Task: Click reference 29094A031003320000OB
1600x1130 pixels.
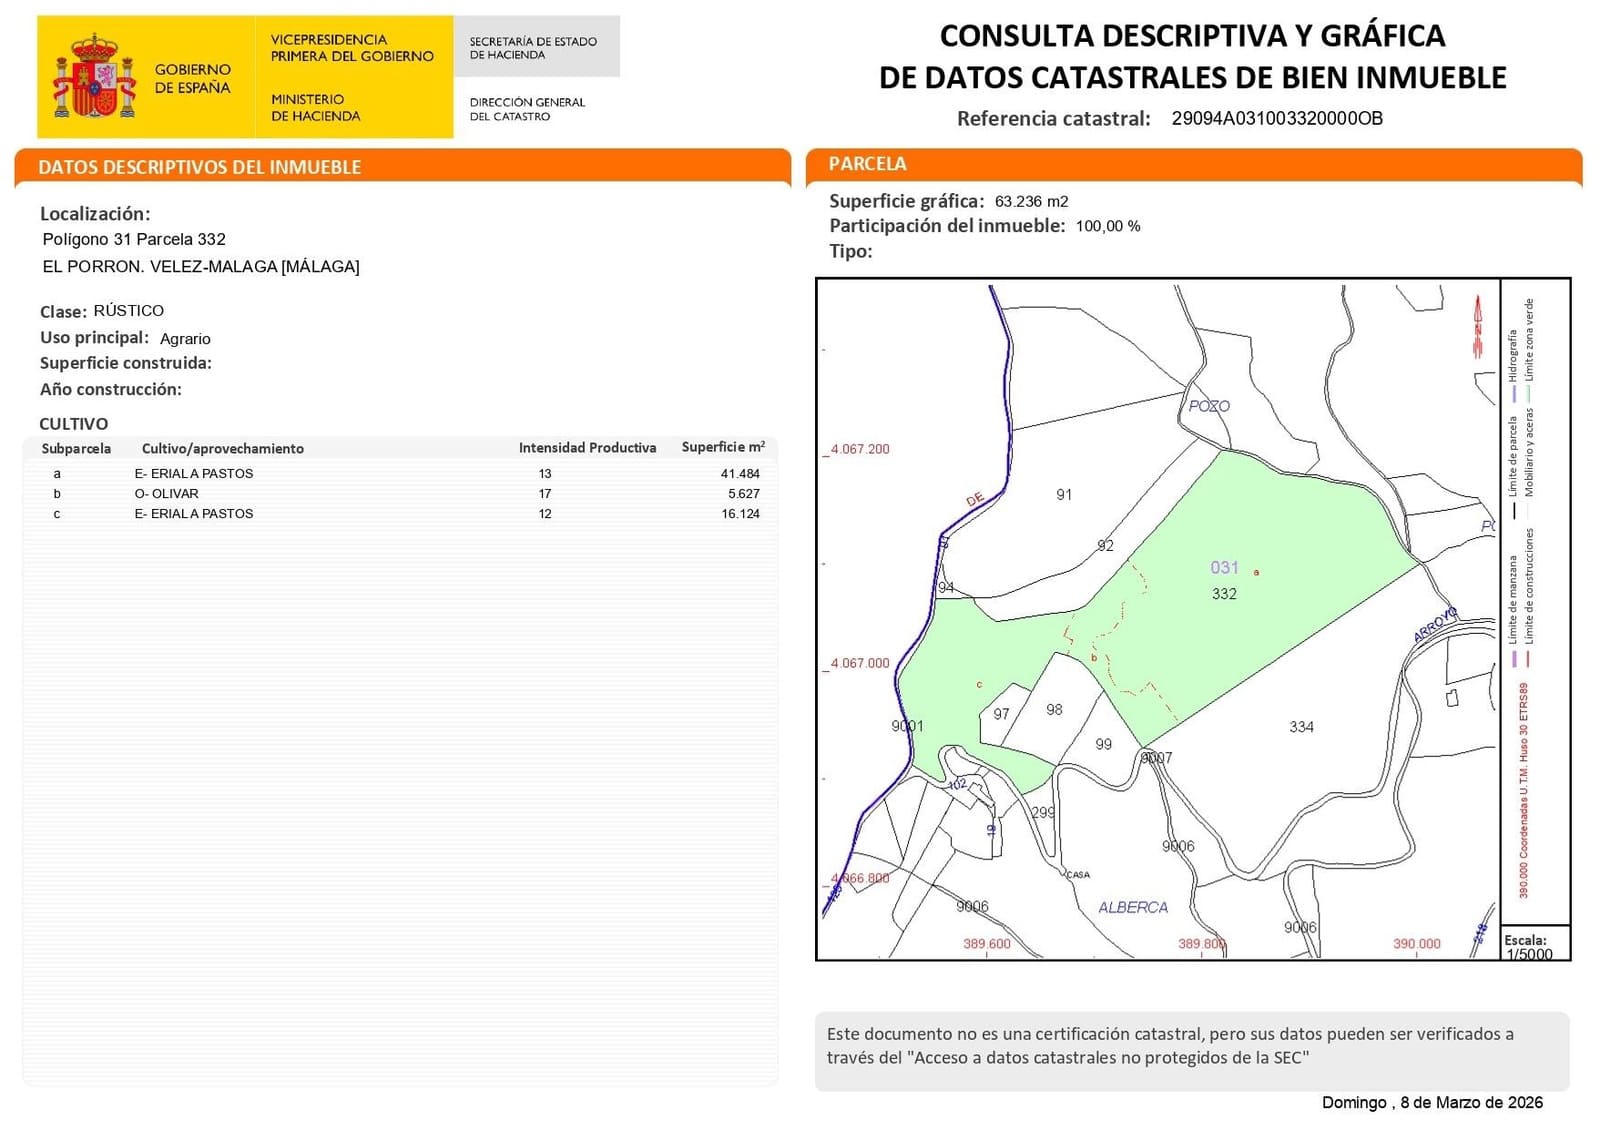Action: coord(1277,121)
